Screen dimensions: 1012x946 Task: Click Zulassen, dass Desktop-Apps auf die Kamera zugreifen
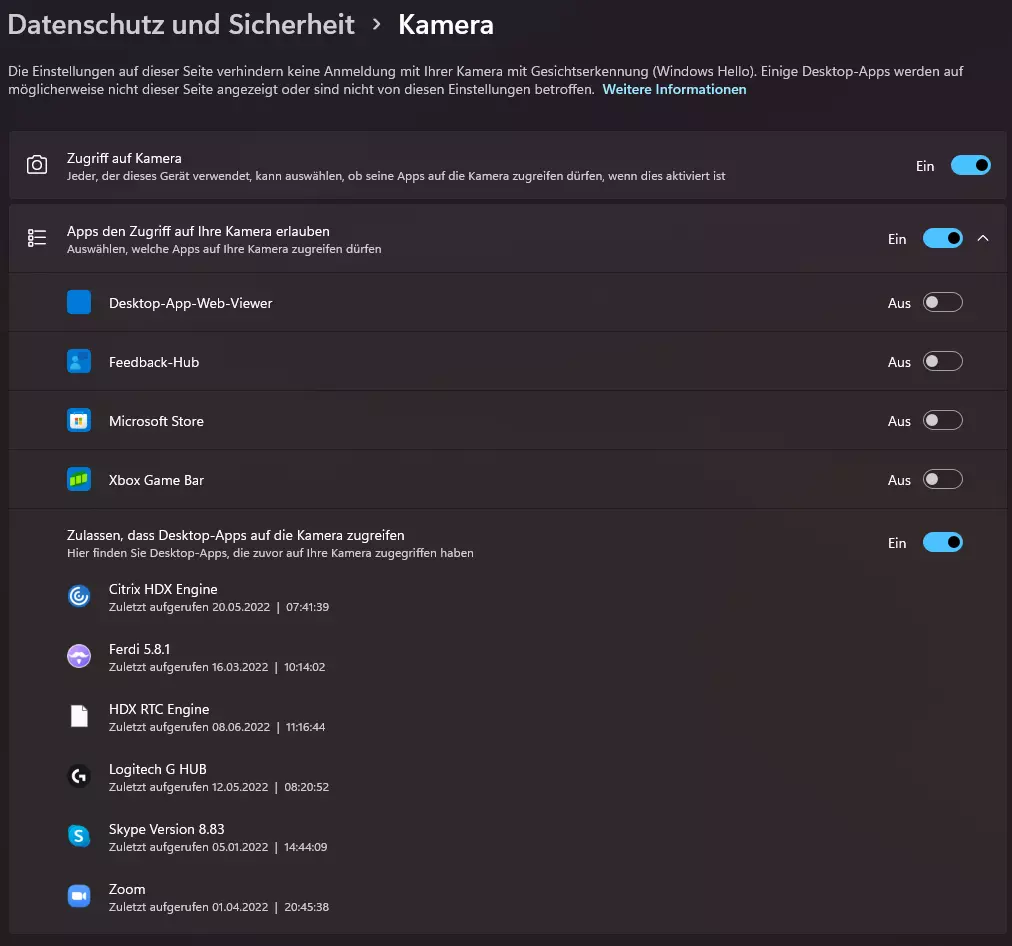tap(236, 535)
